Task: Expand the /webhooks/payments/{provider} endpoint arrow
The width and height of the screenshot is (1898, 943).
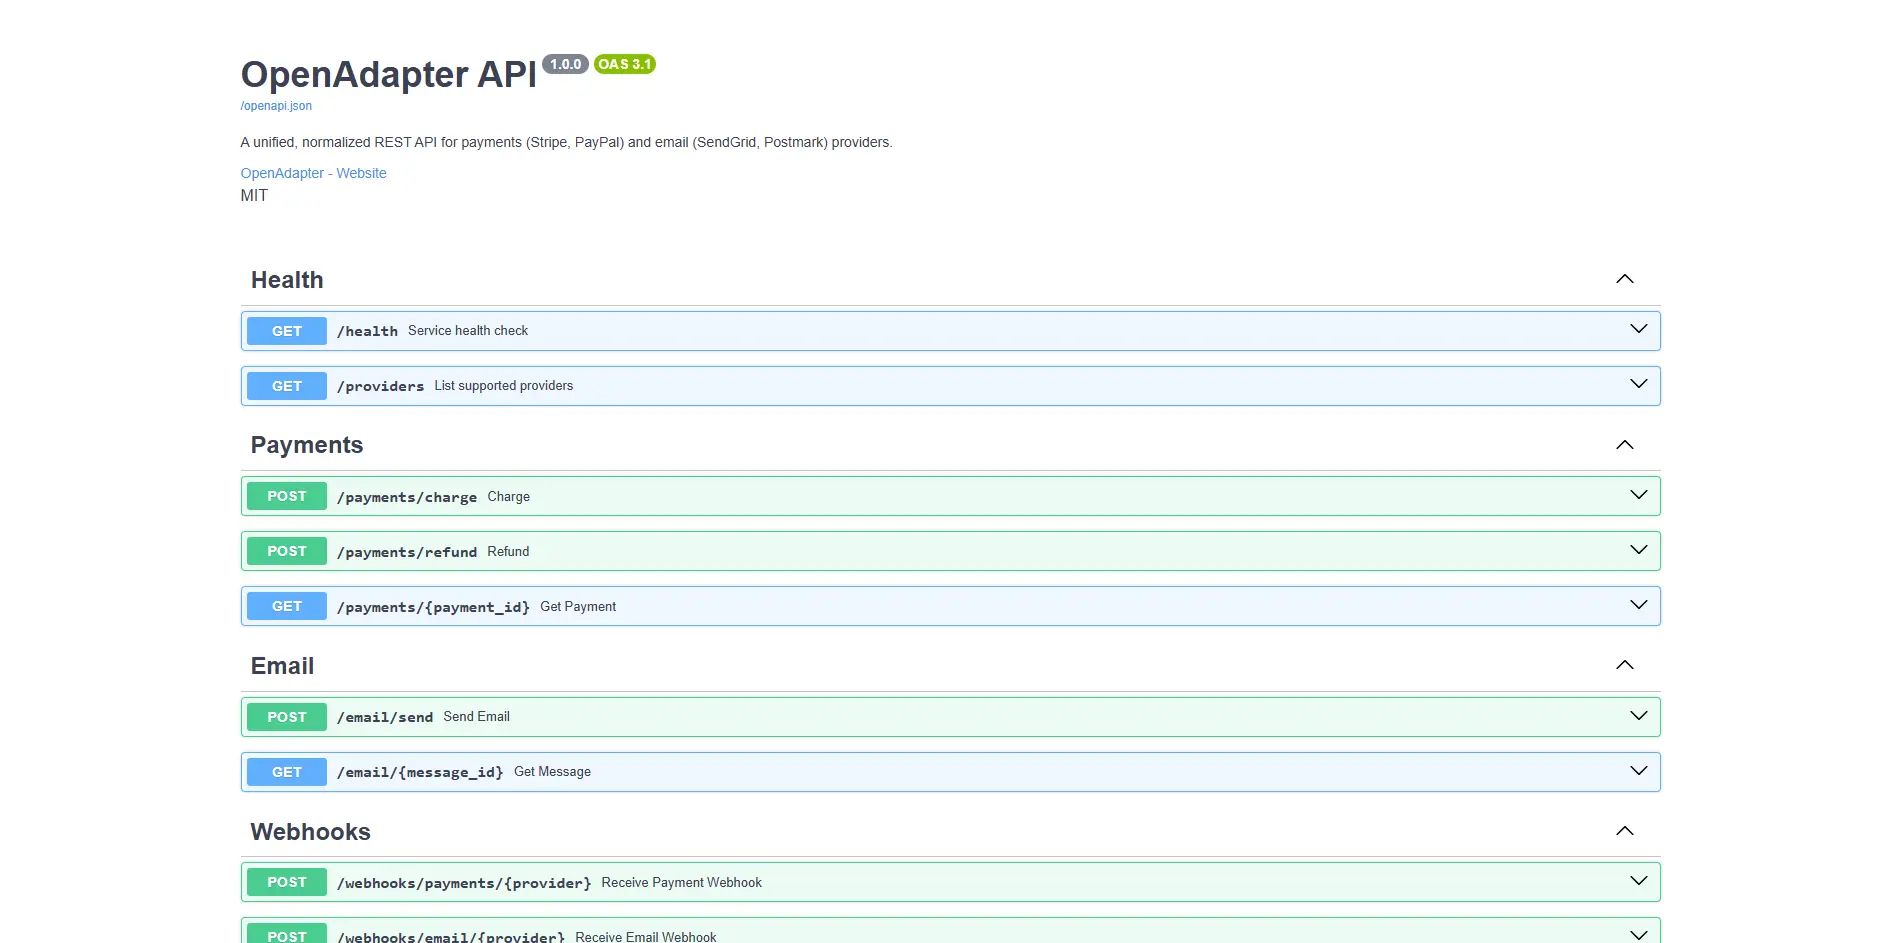Action: coord(1639,881)
